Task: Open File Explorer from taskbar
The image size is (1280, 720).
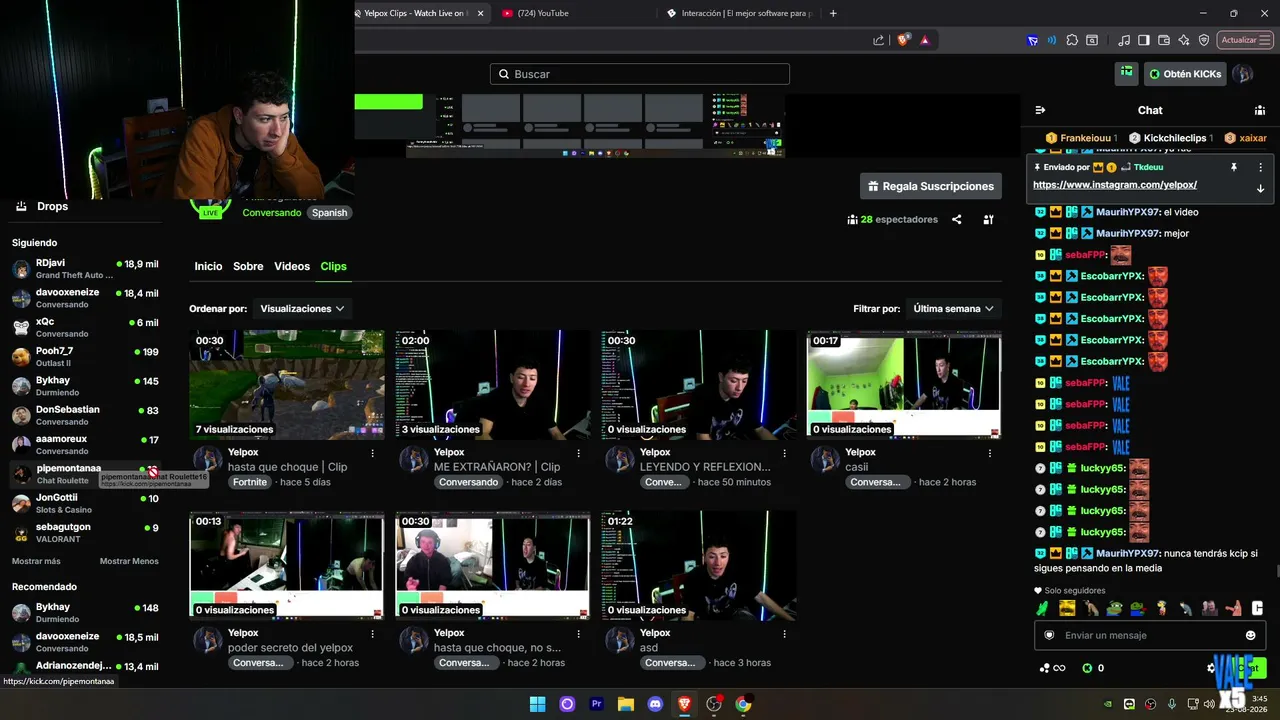Action: 626,704
